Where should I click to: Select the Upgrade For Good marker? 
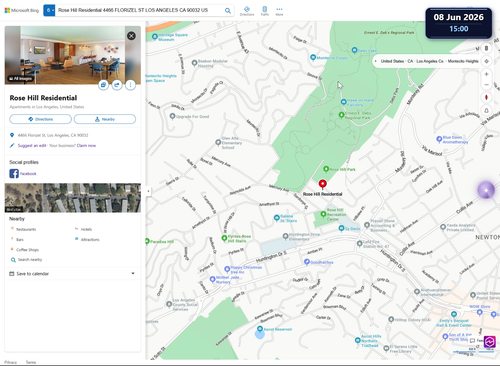tap(172, 116)
